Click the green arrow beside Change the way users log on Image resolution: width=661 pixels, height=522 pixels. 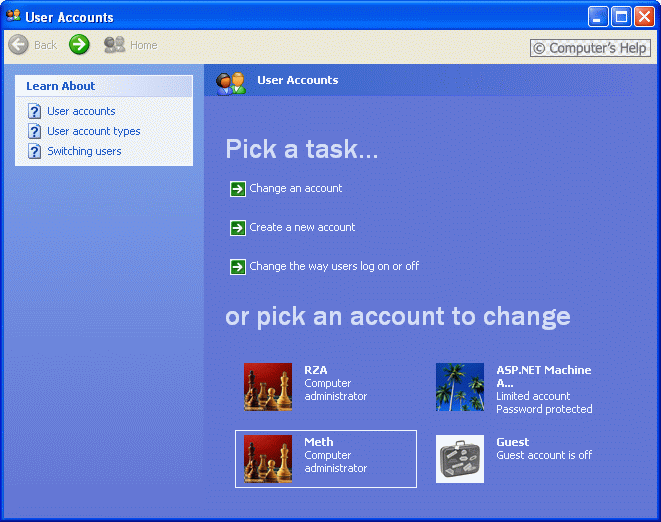click(238, 267)
